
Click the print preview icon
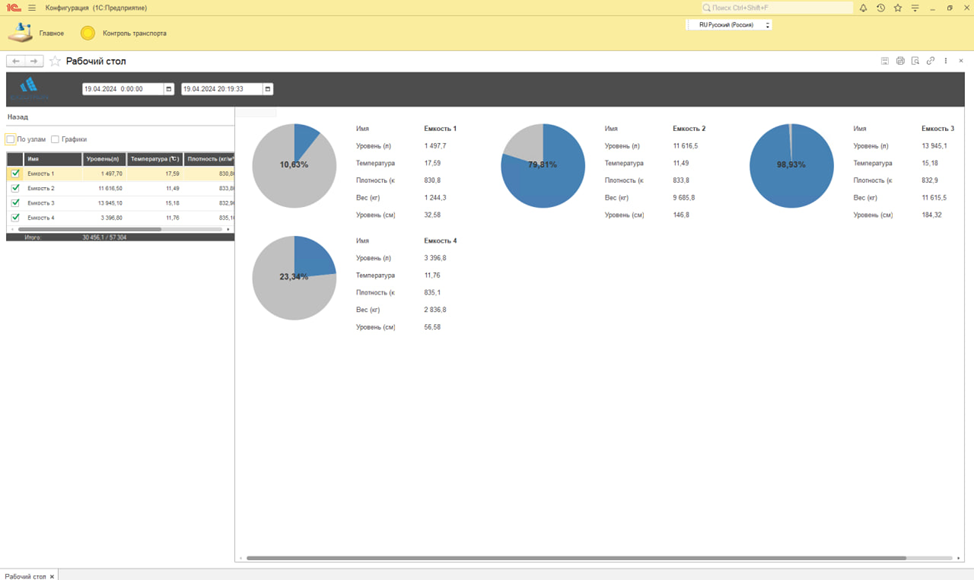click(915, 61)
